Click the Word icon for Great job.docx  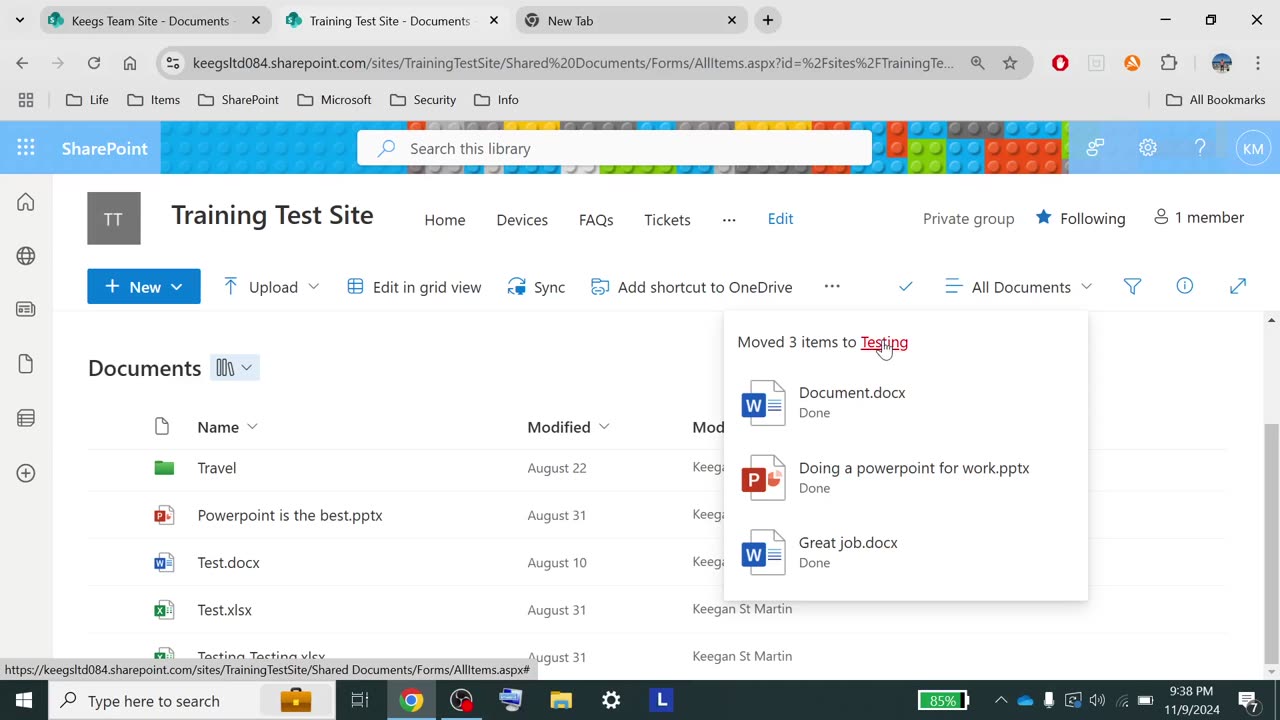click(763, 553)
